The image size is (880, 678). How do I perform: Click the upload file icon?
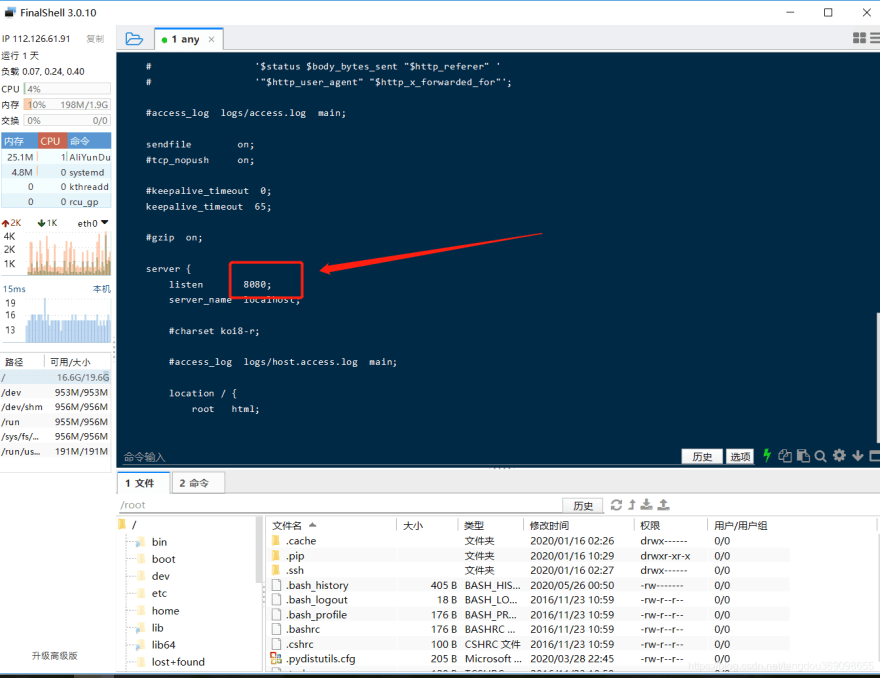(x=663, y=505)
